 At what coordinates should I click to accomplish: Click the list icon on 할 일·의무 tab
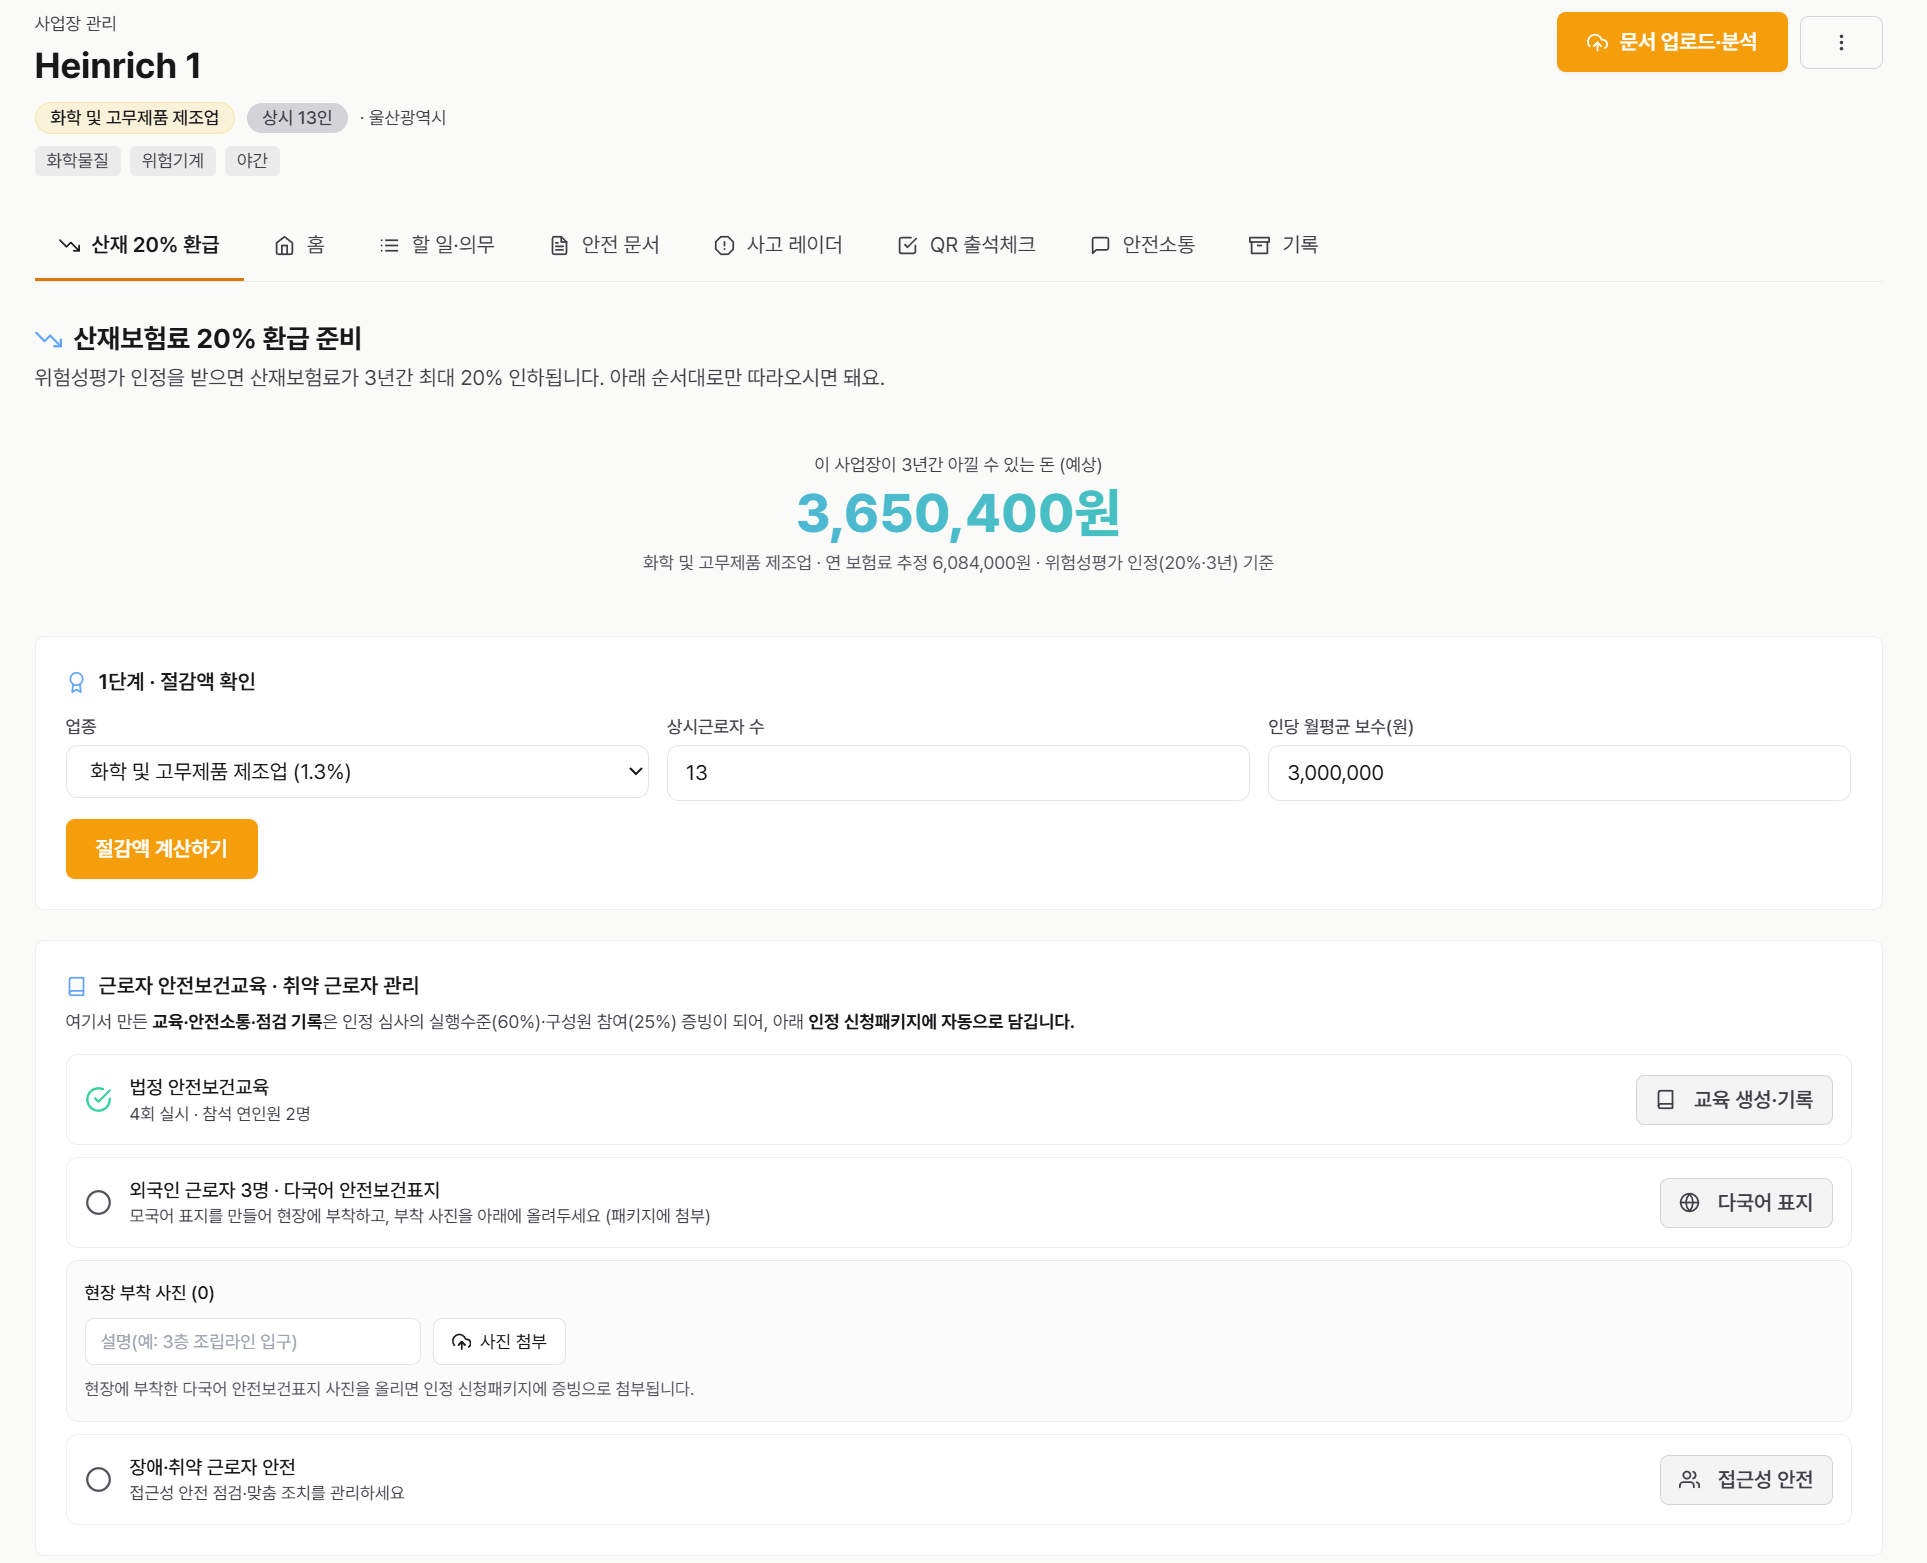pyautogui.click(x=389, y=246)
